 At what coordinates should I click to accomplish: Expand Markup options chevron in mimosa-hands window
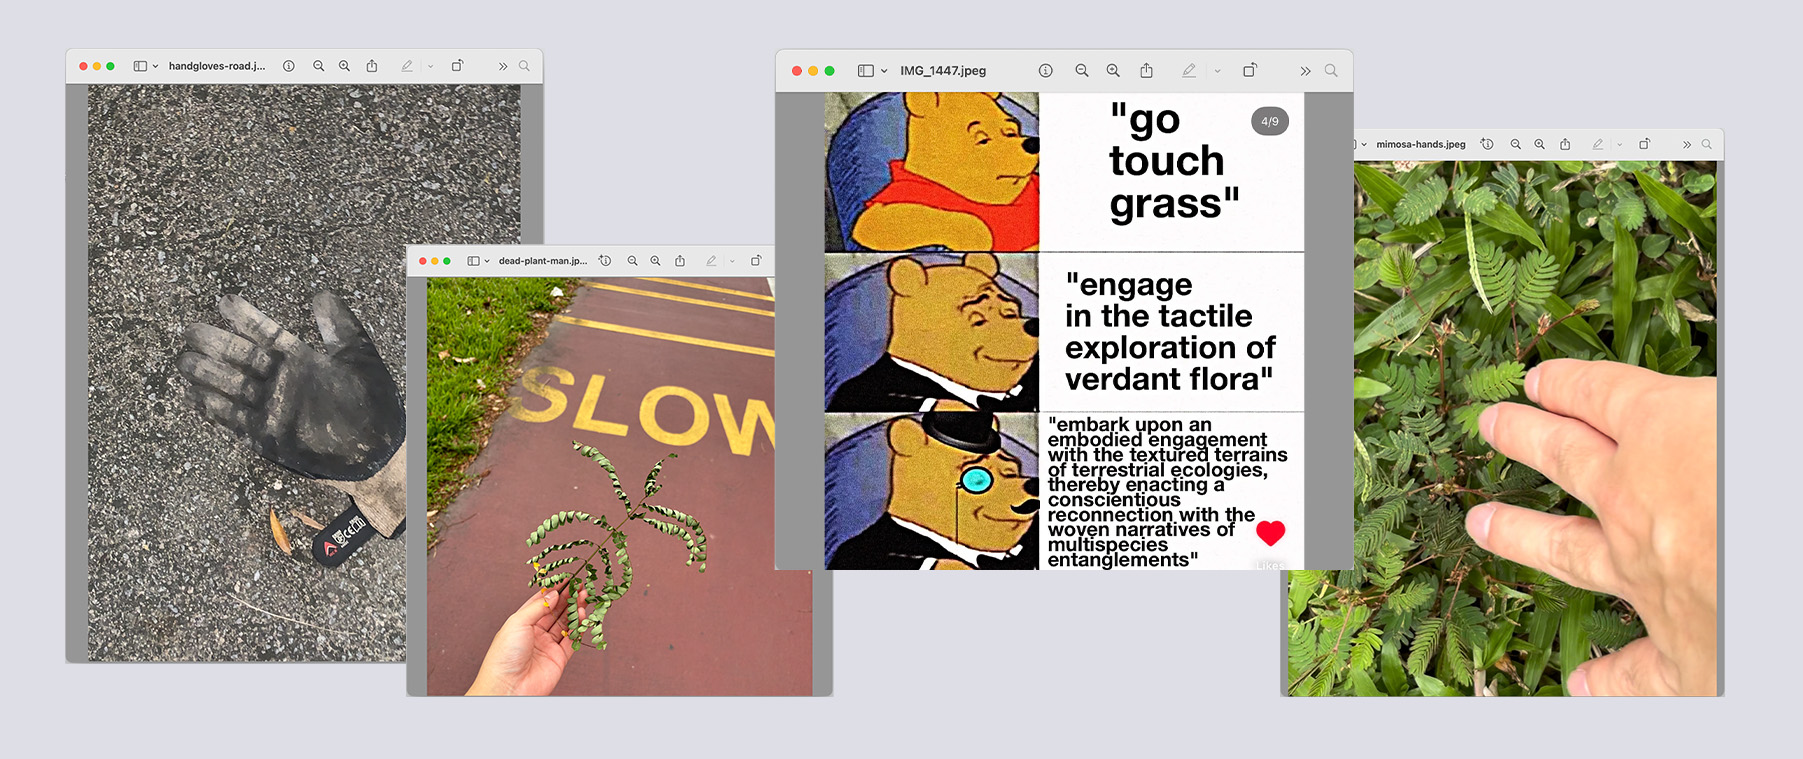click(x=1620, y=145)
